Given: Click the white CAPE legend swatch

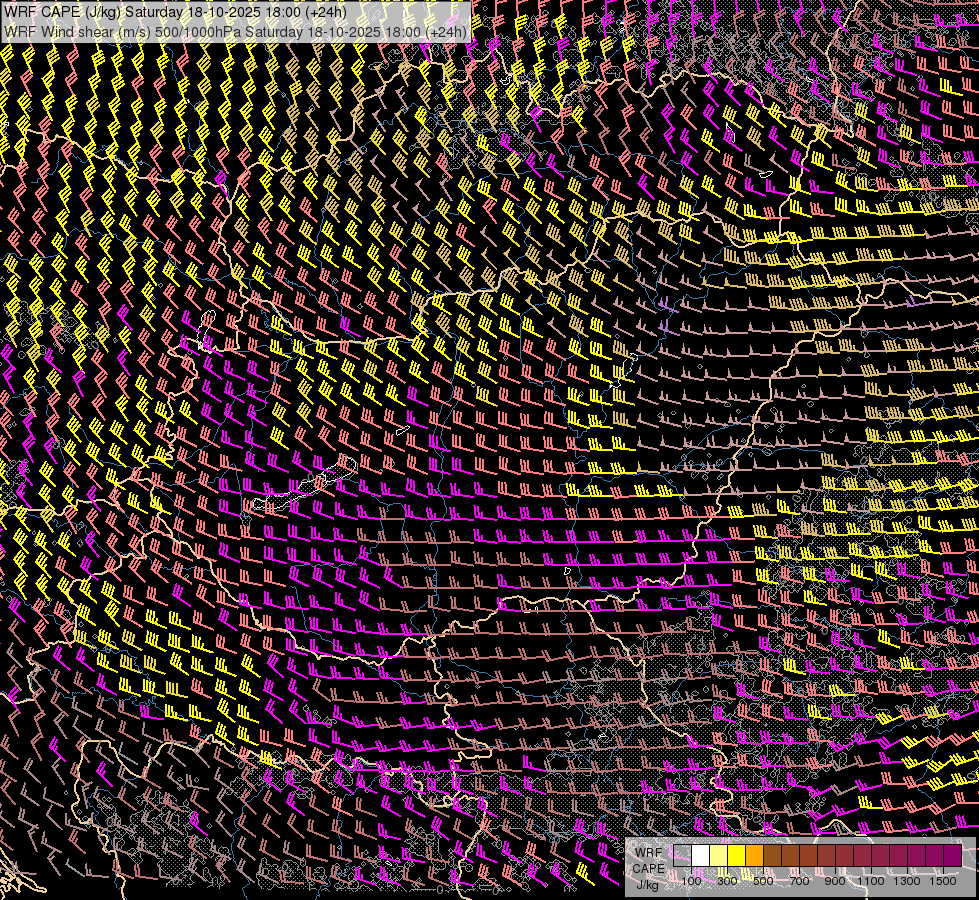Looking at the screenshot, I should (x=701, y=855).
